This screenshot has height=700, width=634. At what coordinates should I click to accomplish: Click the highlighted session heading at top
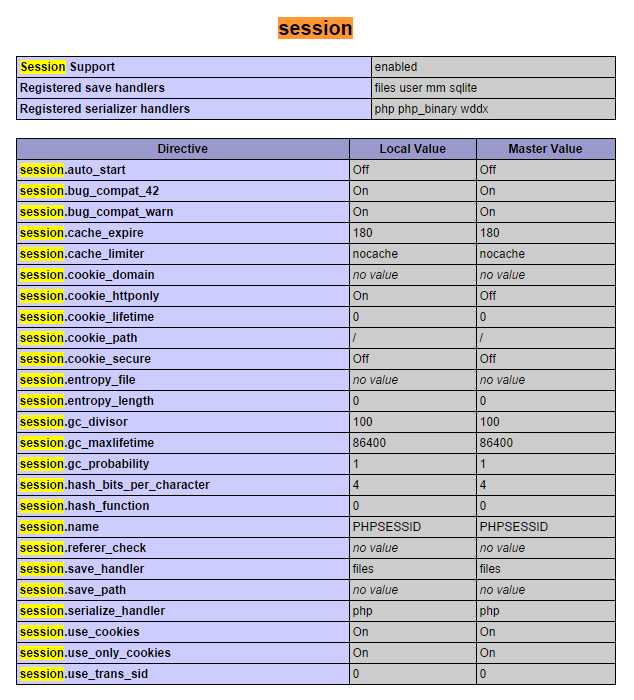click(315, 29)
